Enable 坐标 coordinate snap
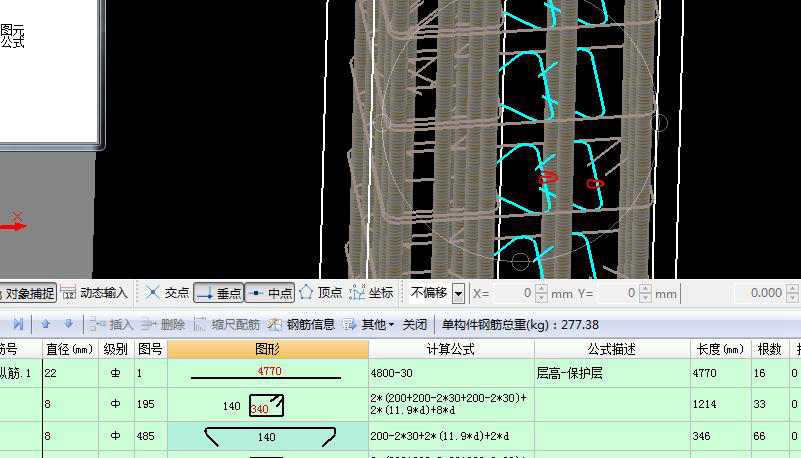 coord(372,293)
